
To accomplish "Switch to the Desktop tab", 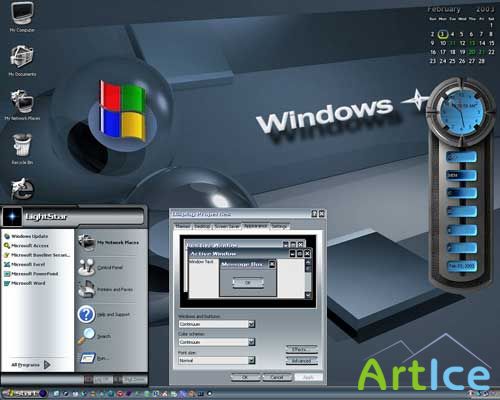I will 202,227.
